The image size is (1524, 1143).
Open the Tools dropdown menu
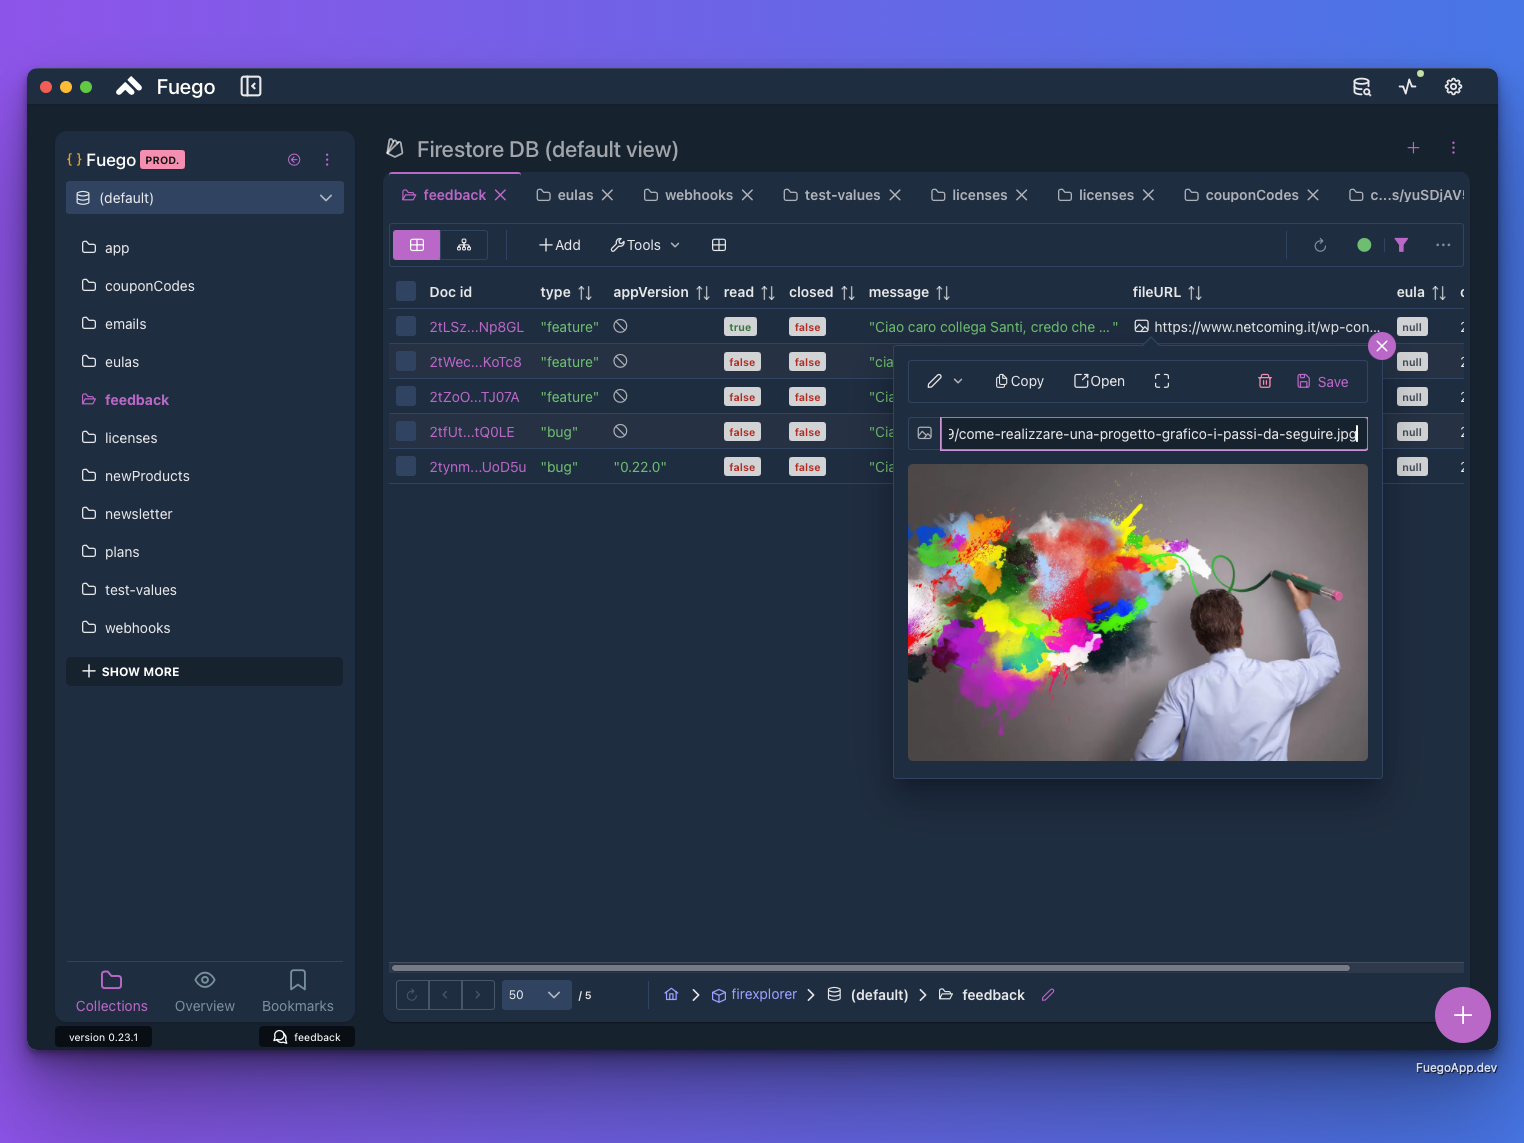(645, 245)
